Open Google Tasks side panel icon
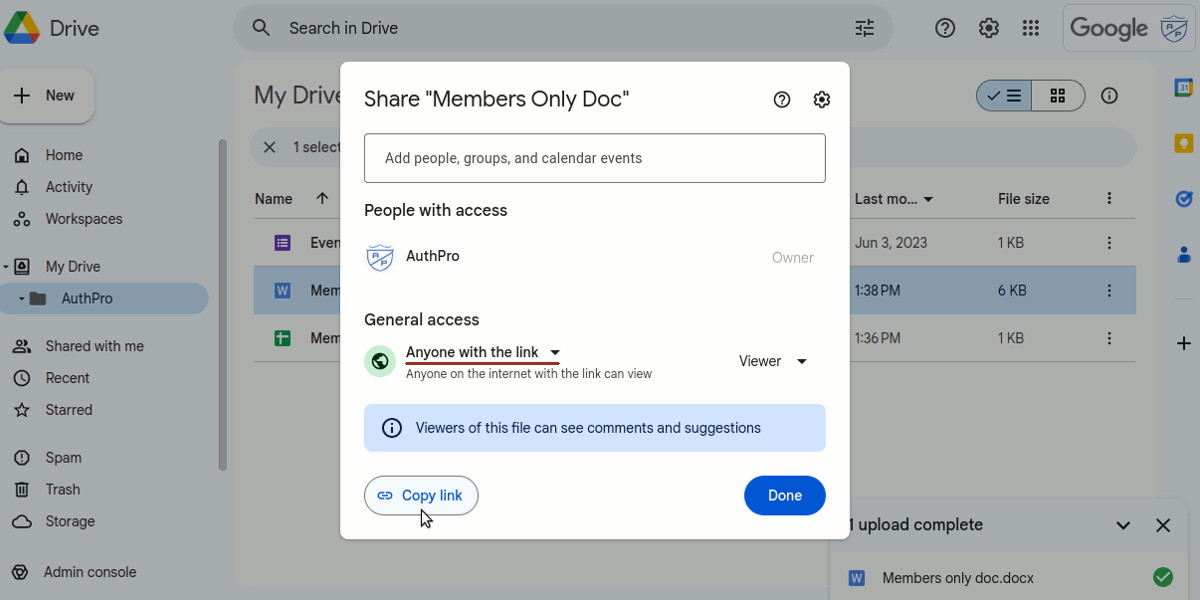Screen dimensions: 1200x600 [x=1183, y=199]
